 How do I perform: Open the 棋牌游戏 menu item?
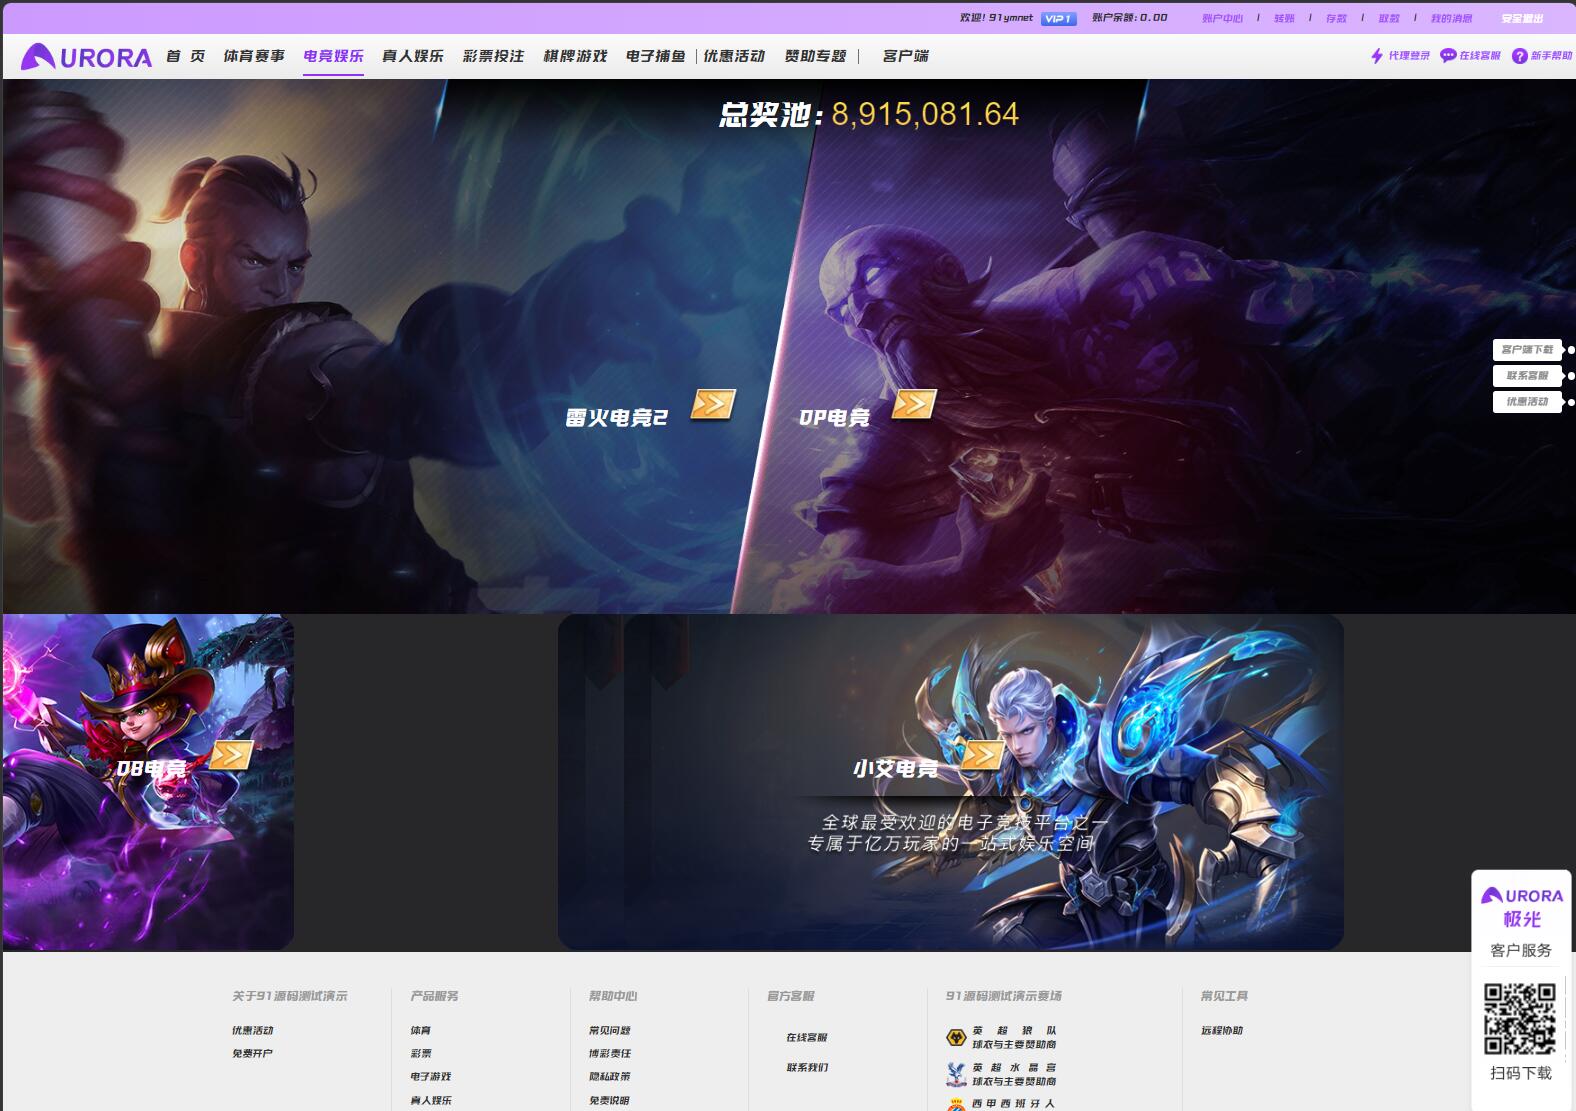tap(575, 56)
